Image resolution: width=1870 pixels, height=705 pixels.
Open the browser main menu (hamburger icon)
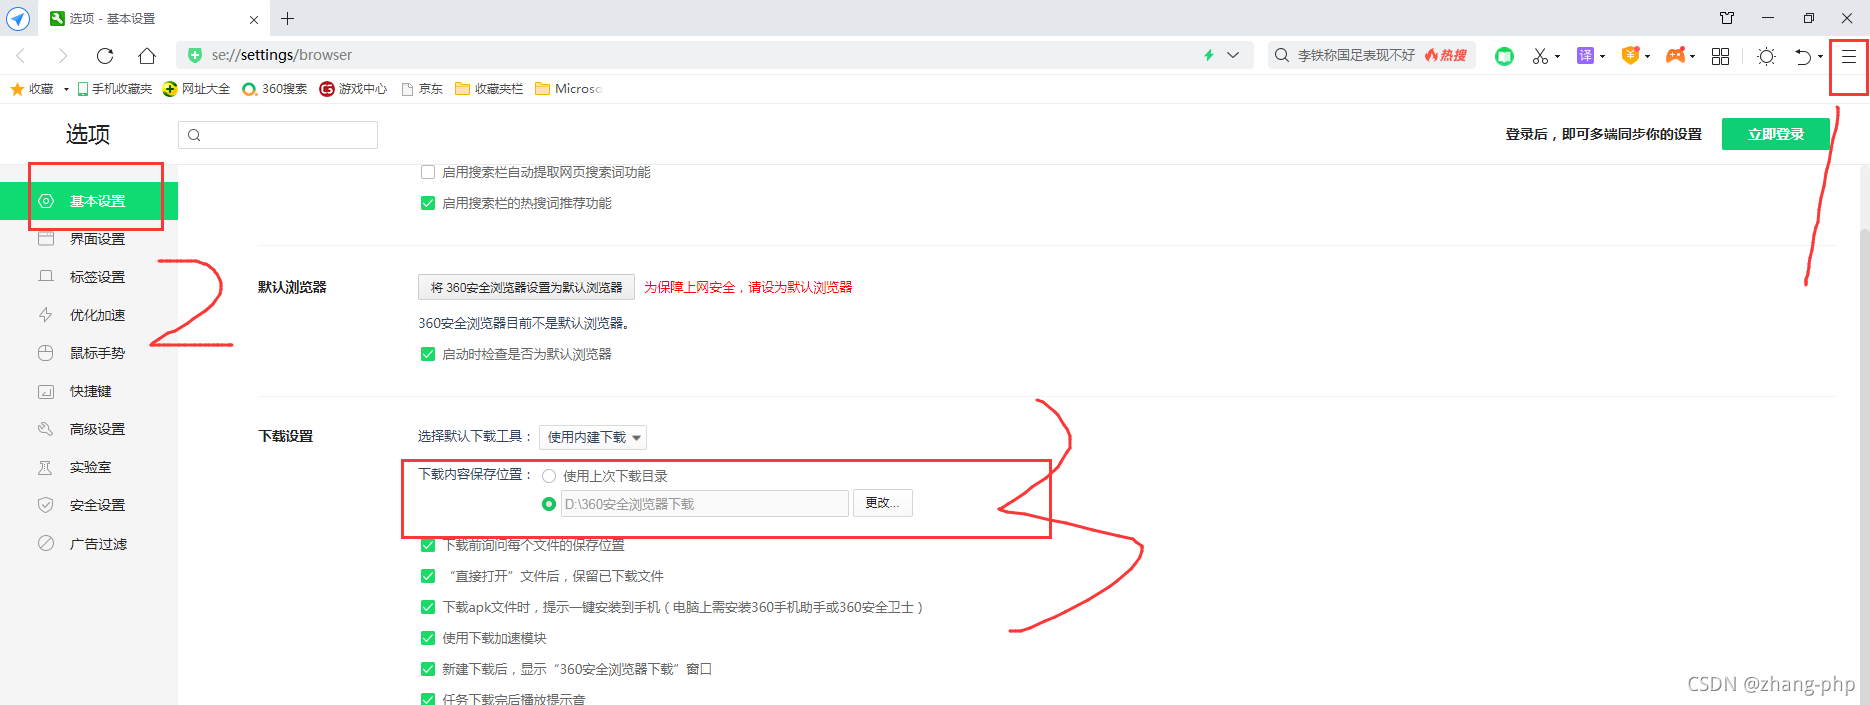1848,56
